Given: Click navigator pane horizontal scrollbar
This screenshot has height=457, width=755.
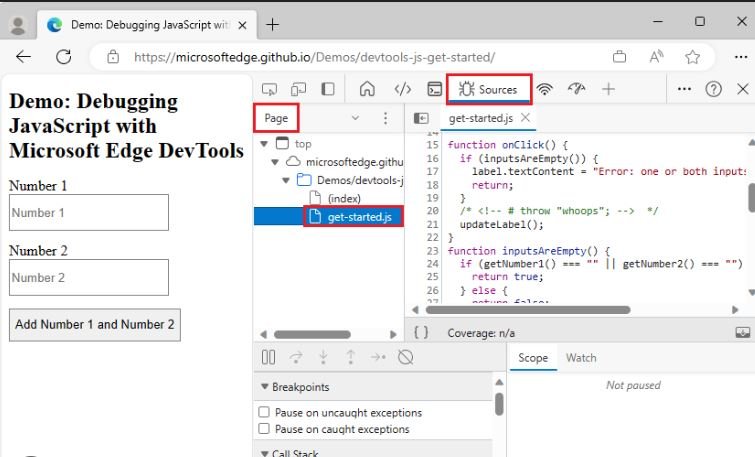Looking at the screenshot, I should (312, 334).
